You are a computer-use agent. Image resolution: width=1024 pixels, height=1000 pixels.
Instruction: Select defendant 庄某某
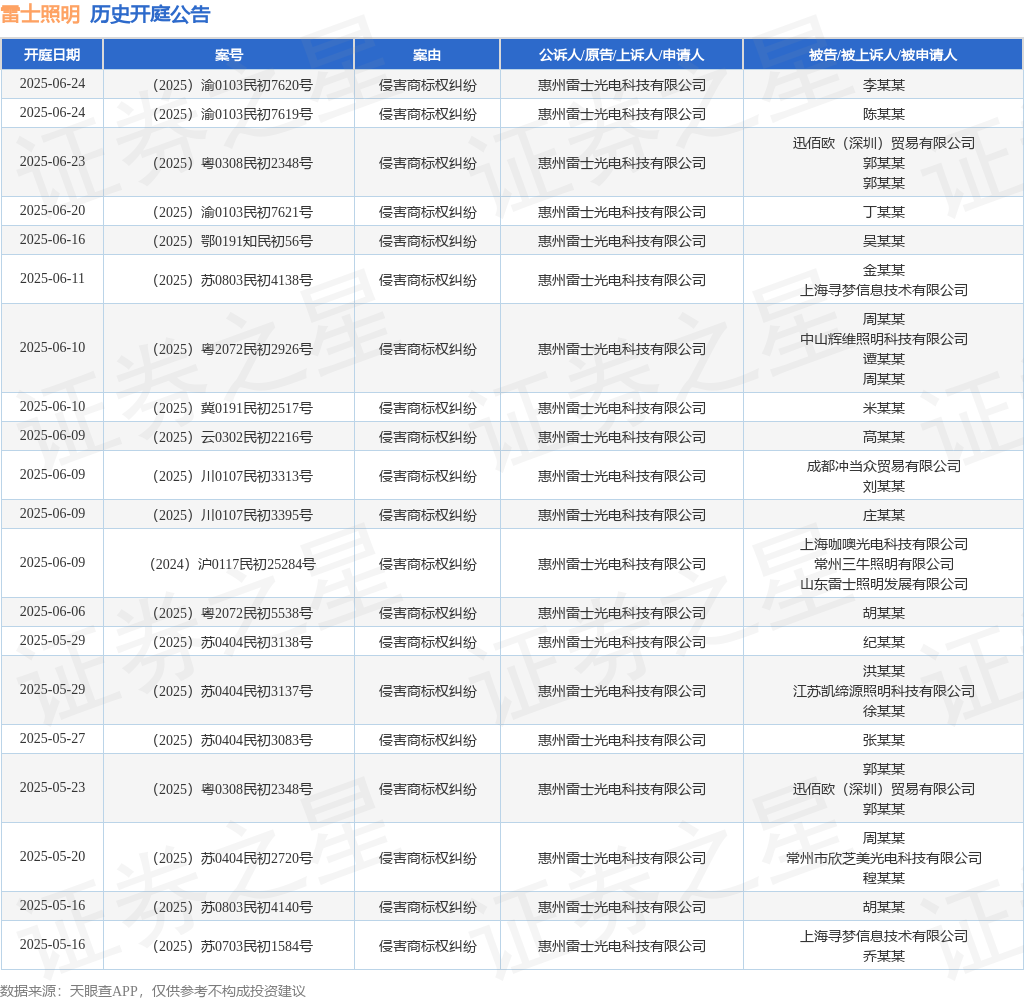[x=884, y=515]
